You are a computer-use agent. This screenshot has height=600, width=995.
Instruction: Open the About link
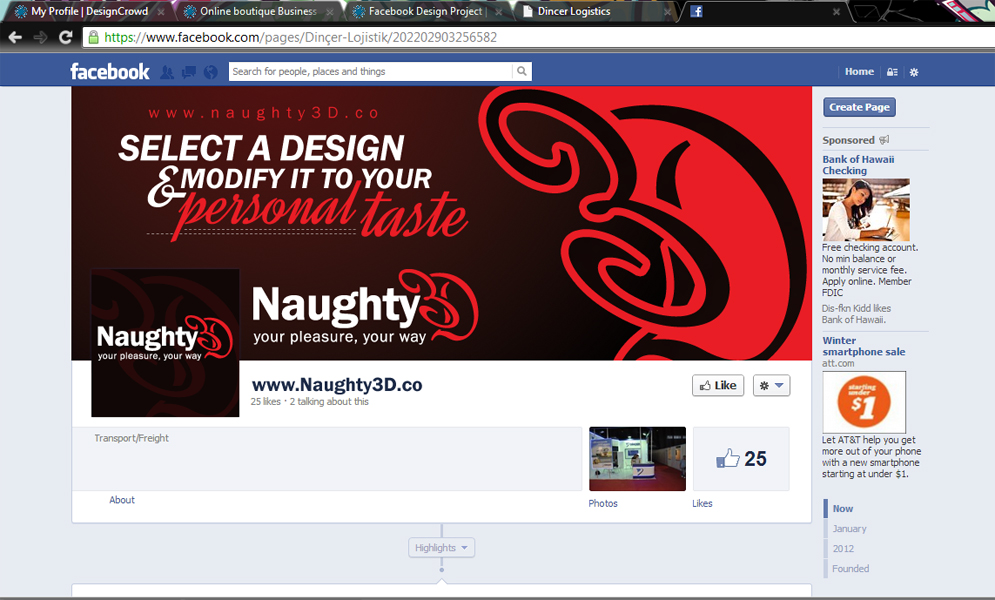(122, 500)
